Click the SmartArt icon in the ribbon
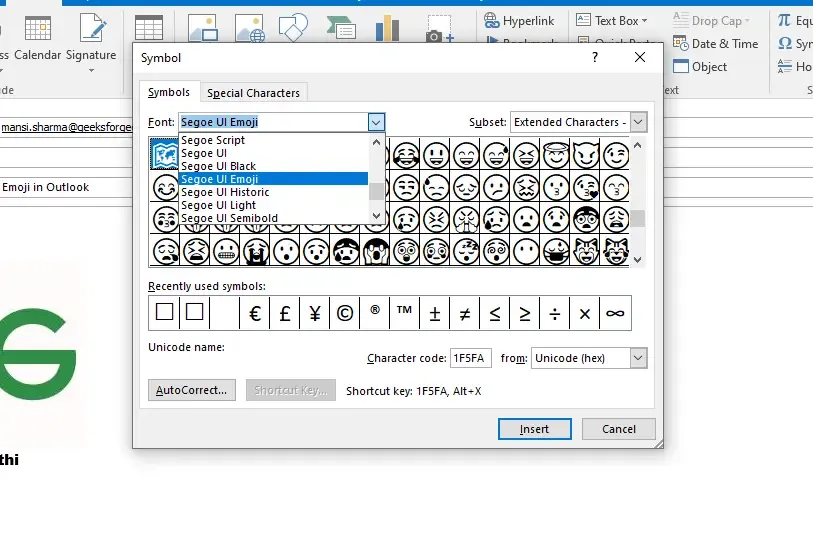813x540 pixels. coord(341,27)
